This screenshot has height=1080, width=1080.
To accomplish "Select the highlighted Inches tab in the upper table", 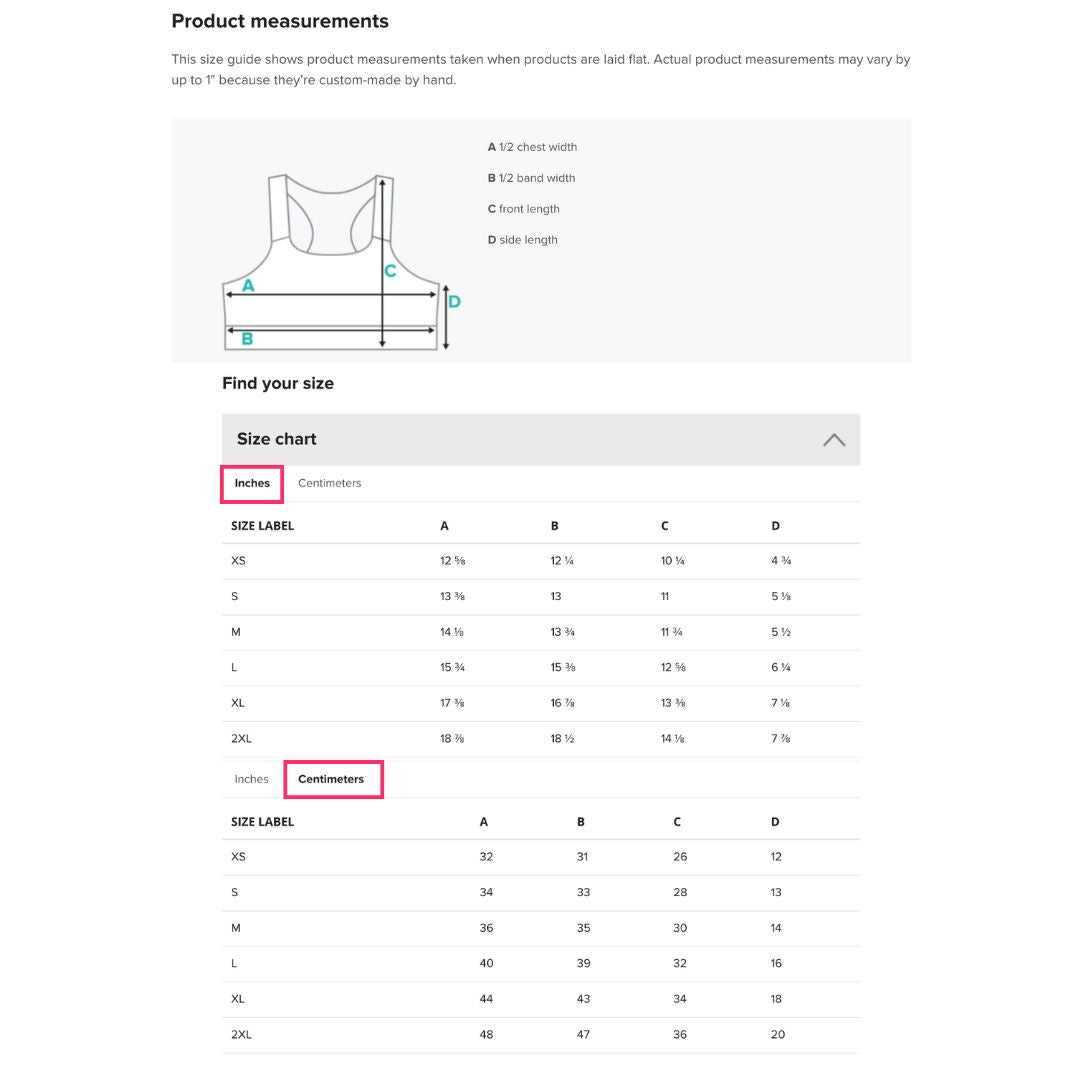I will tap(252, 483).
